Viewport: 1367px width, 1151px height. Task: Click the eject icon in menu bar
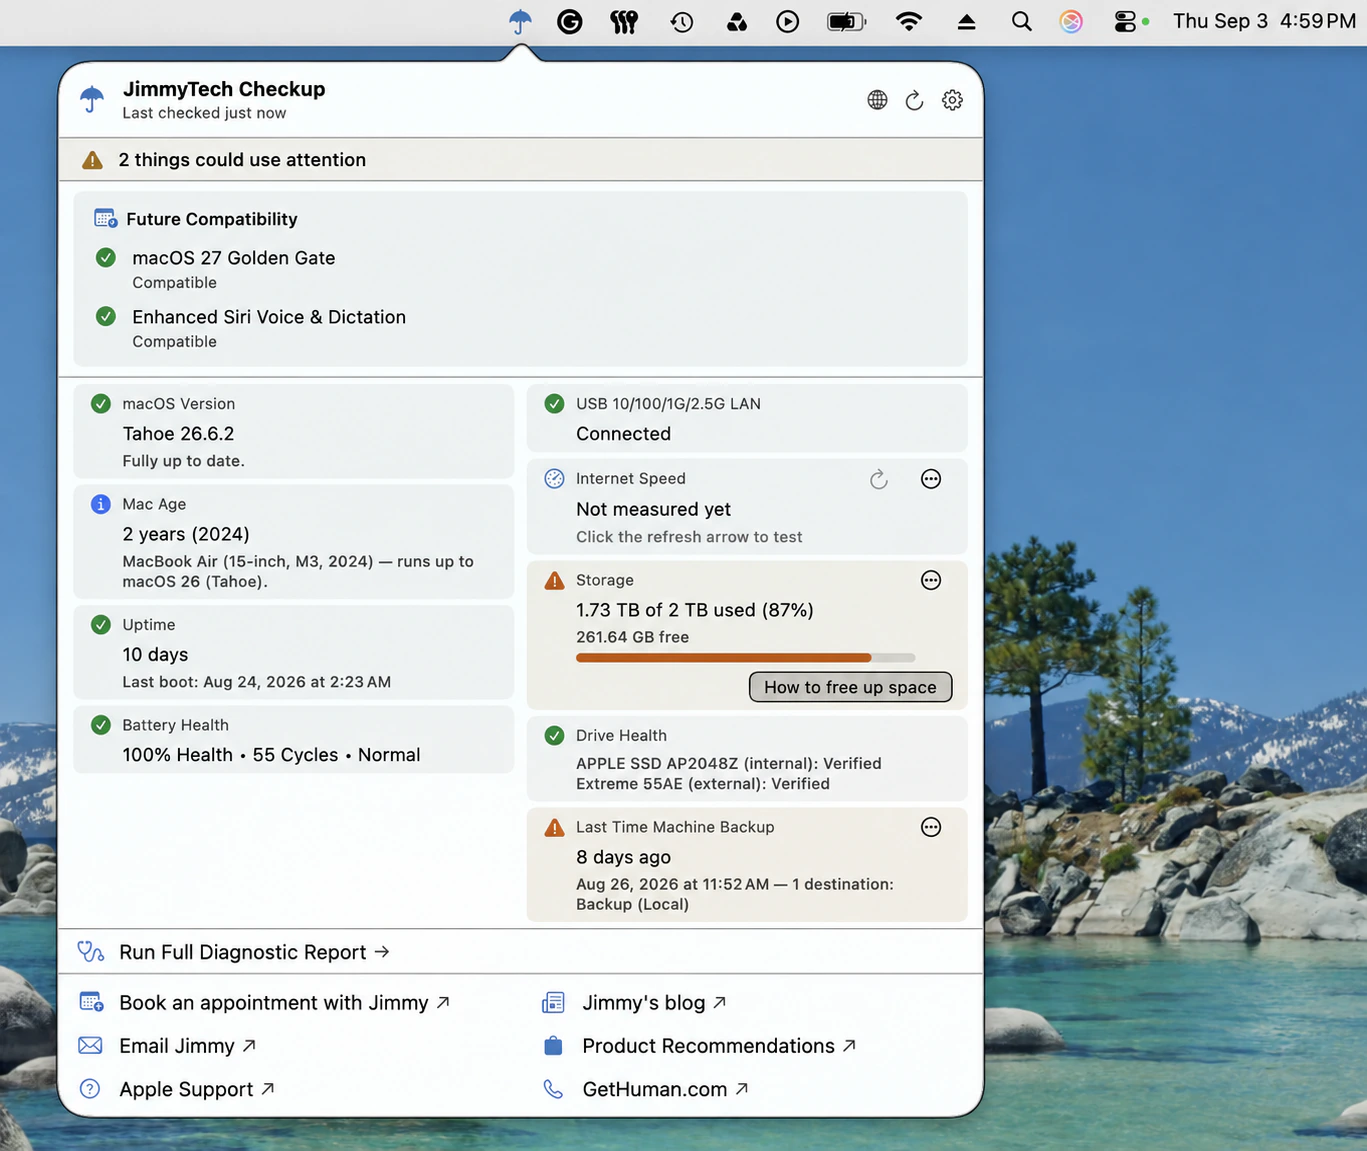(x=966, y=21)
